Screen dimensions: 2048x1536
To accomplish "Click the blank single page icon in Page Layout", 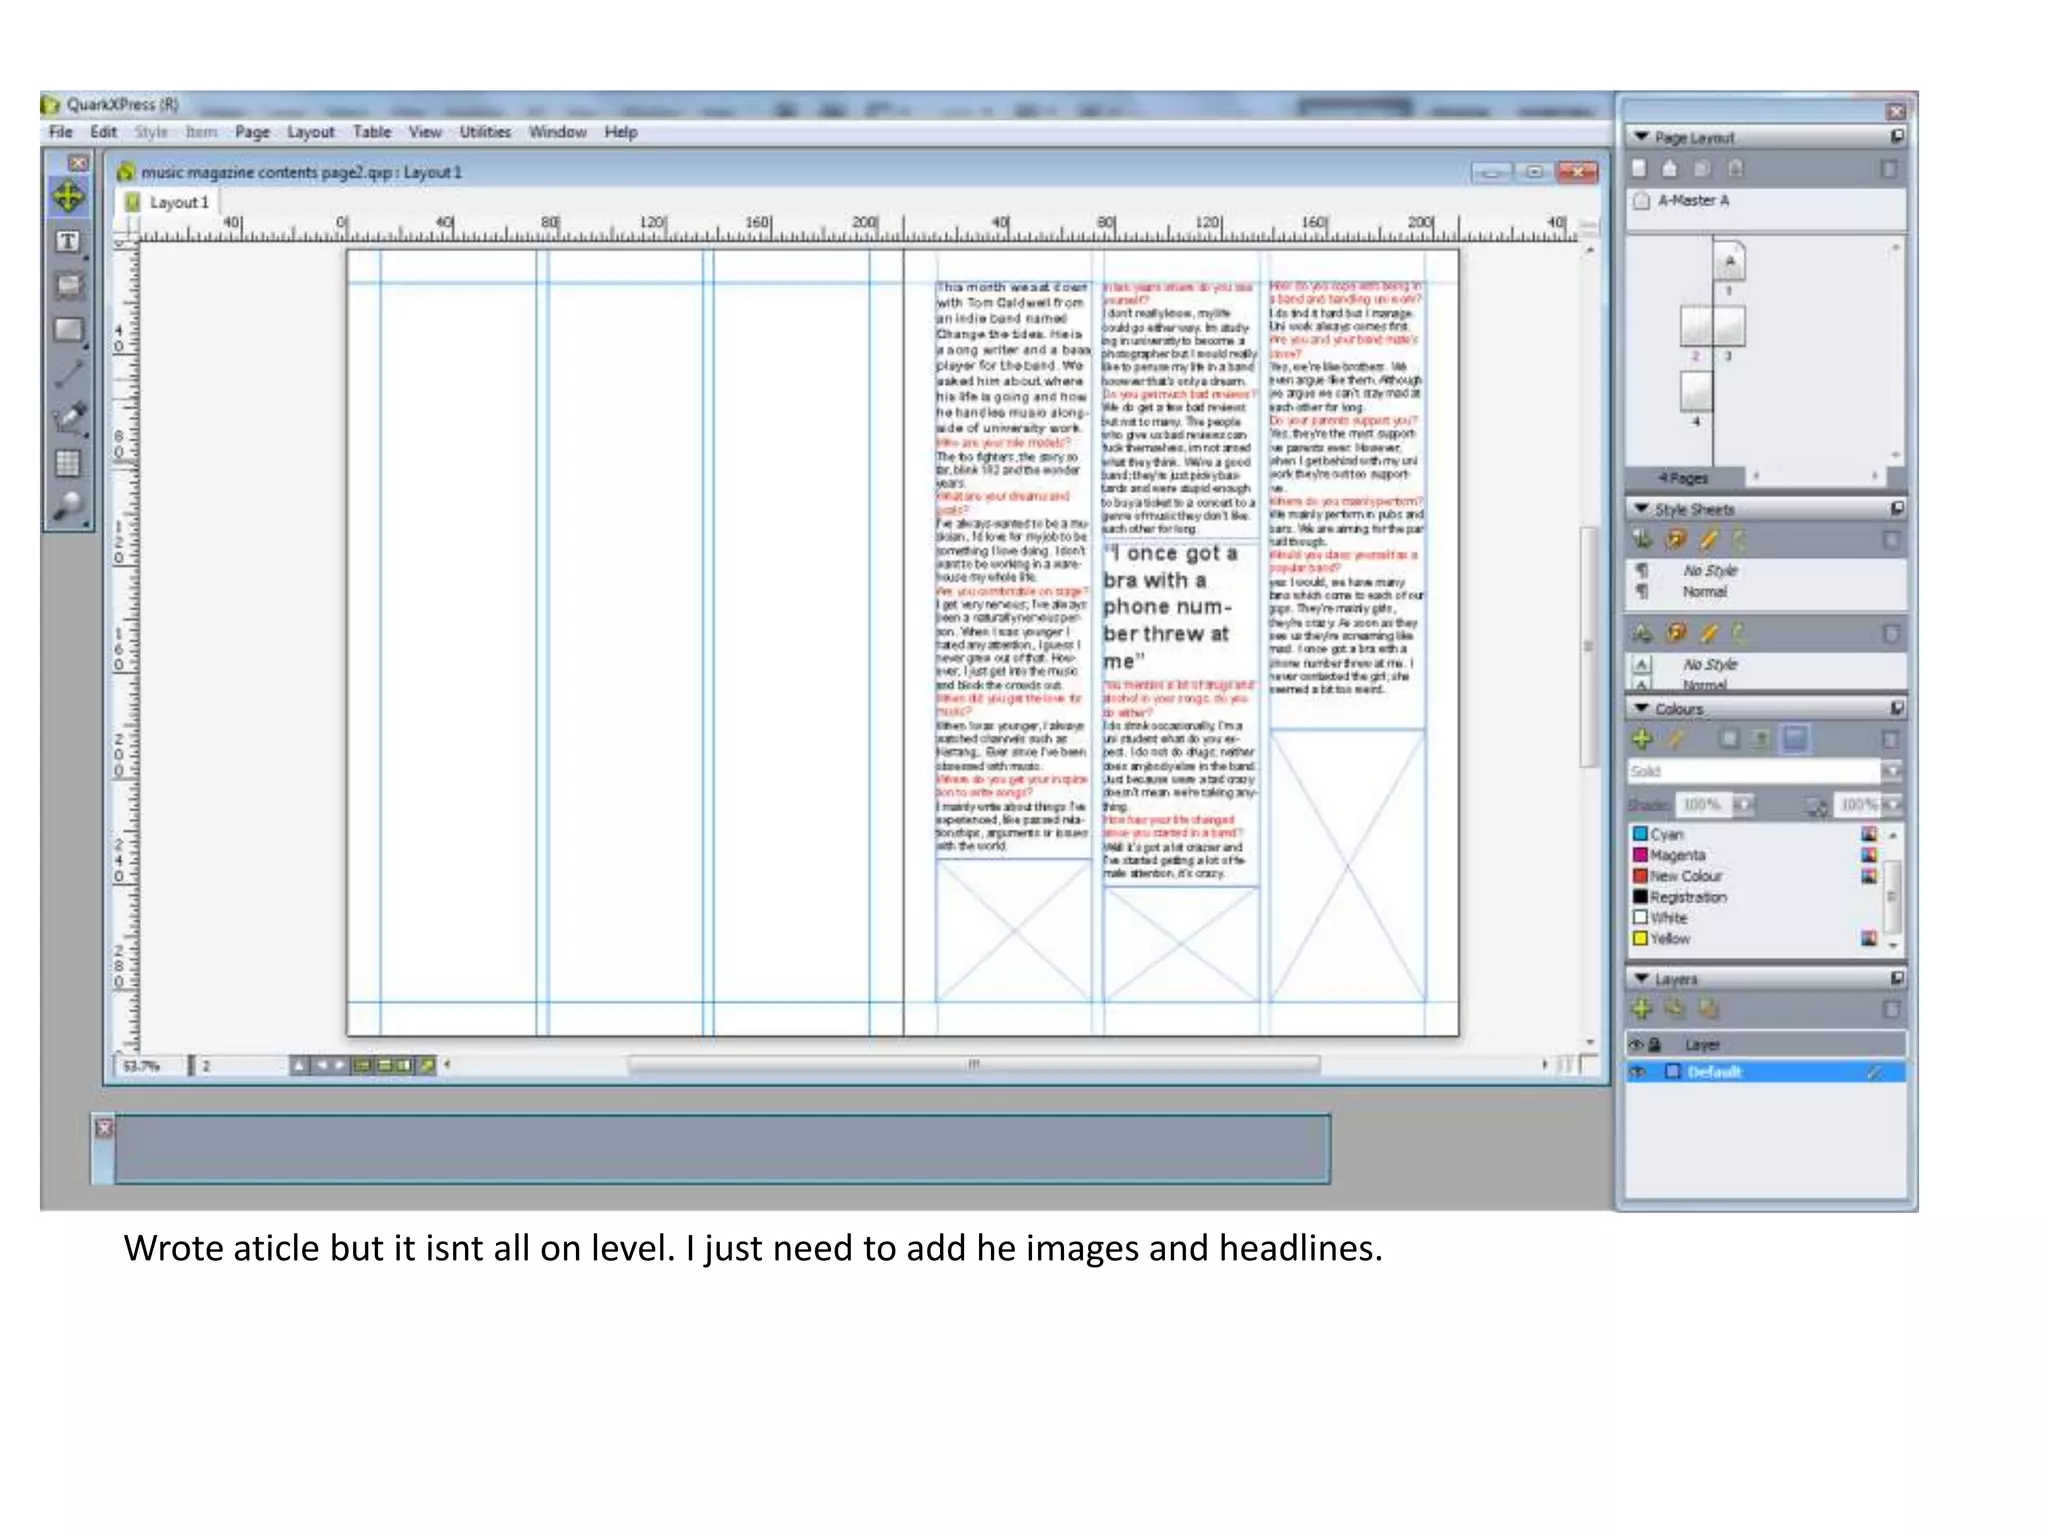I will pos(1639,168).
